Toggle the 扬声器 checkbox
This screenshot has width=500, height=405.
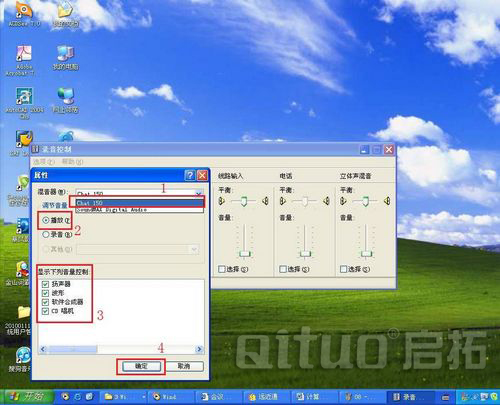(x=45, y=284)
